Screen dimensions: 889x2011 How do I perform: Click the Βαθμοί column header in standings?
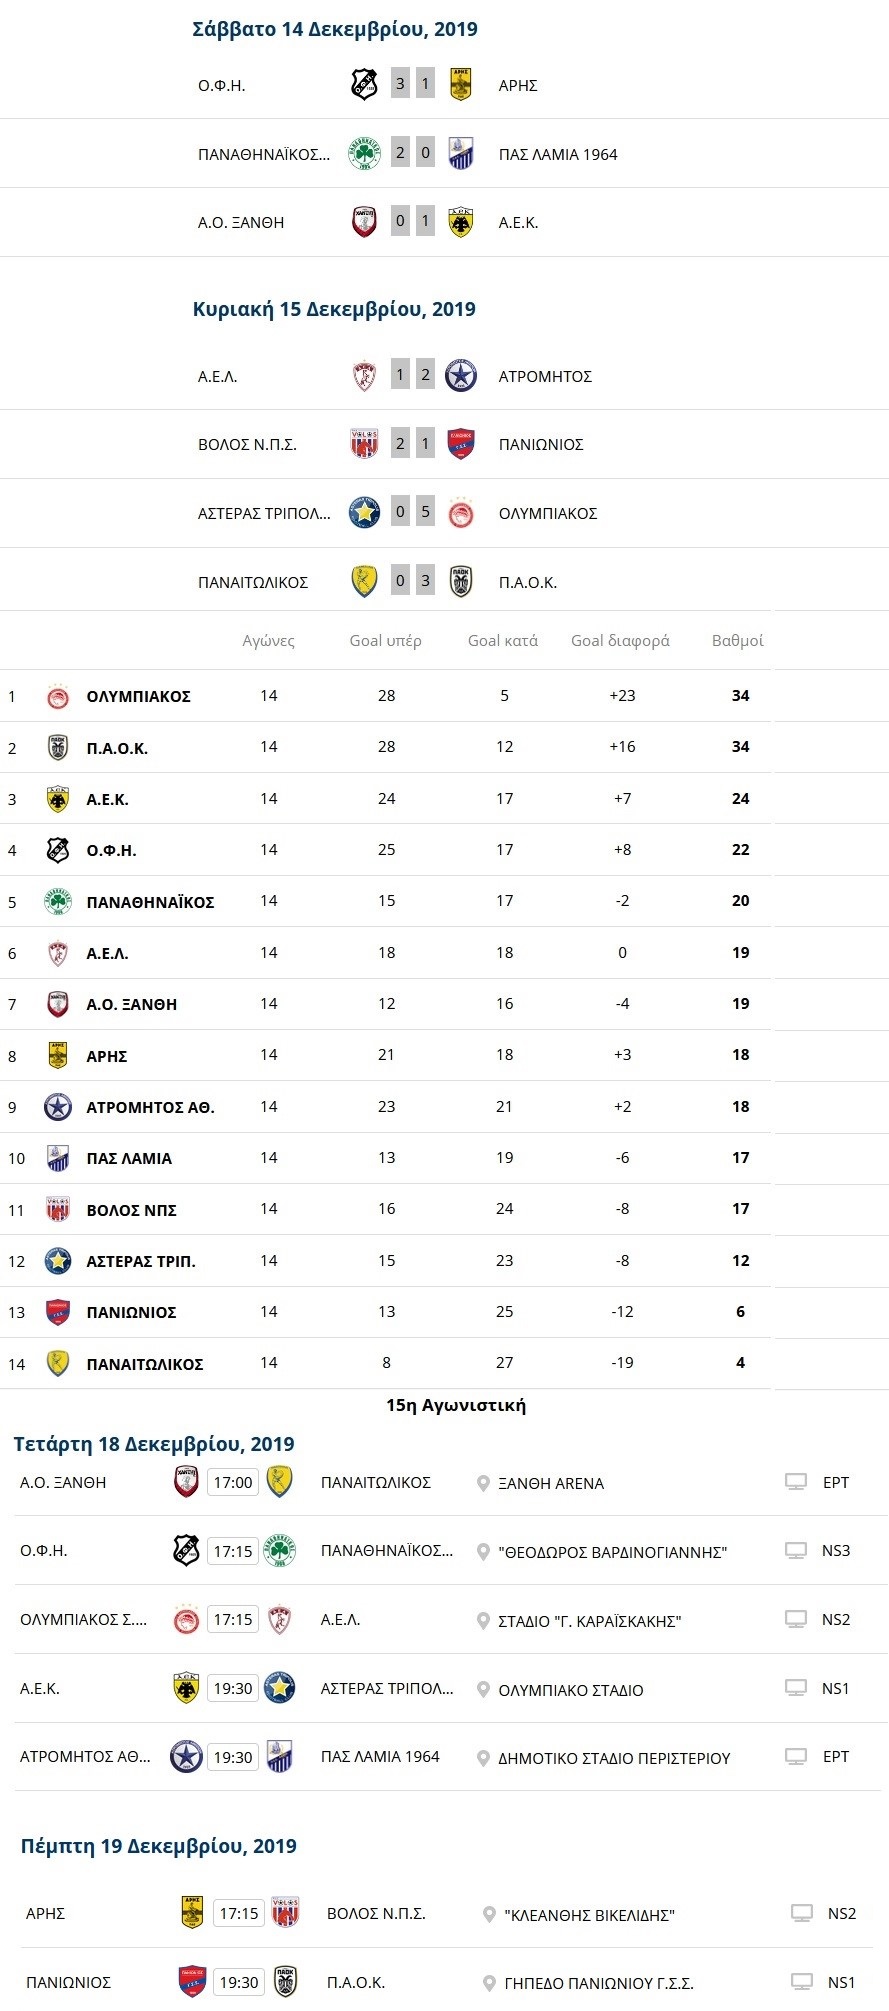(737, 640)
